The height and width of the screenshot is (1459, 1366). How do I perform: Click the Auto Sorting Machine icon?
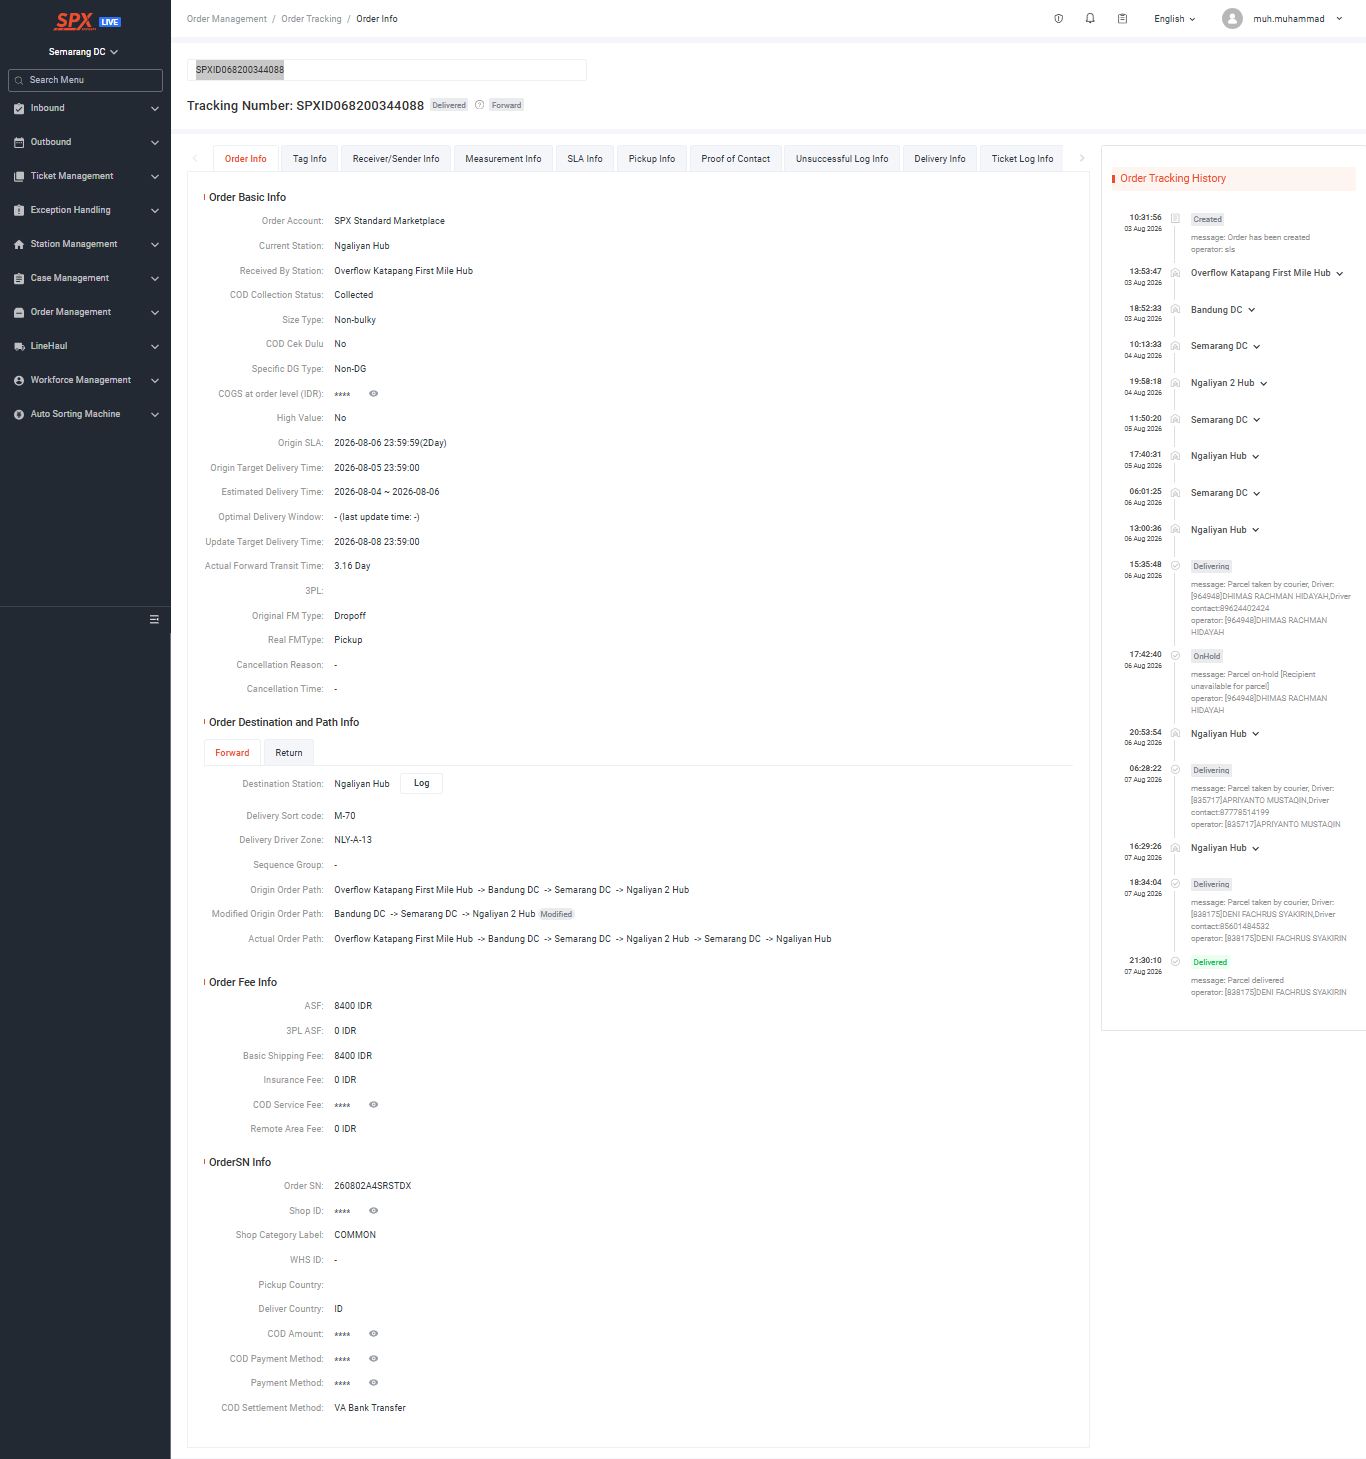pos(19,414)
